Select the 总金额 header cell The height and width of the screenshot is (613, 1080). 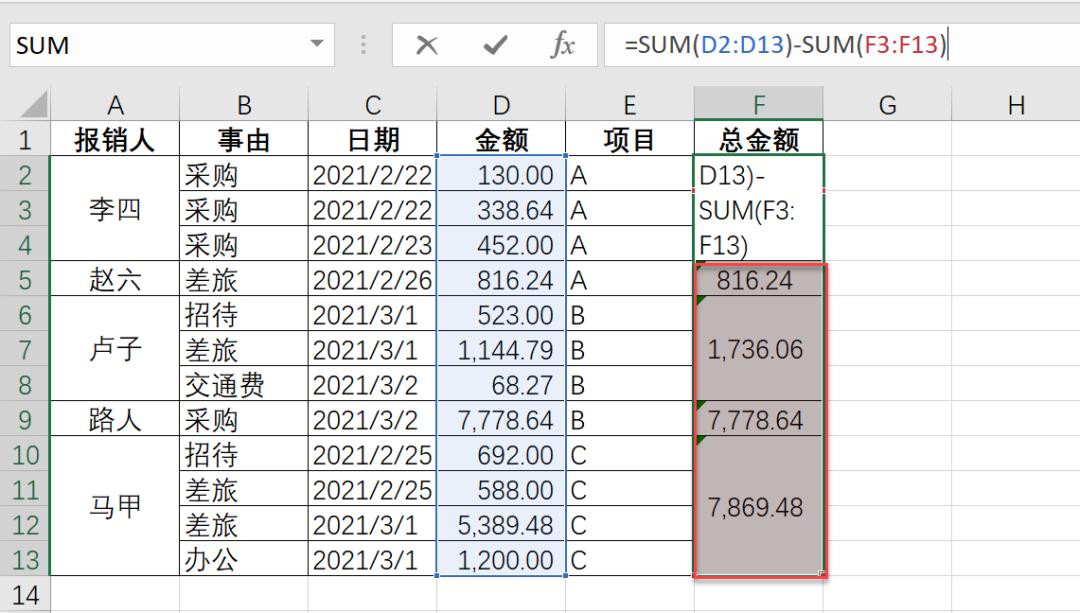pyautogui.click(x=758, y=138)
